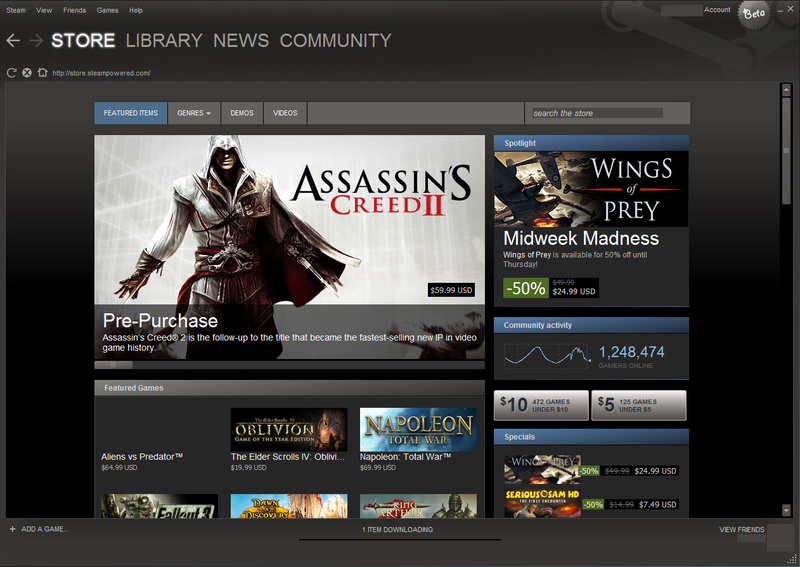Click the store URL address text
The height and width of the screenshot is (567, 800).
pyautogui.click(x=102, y=73)
